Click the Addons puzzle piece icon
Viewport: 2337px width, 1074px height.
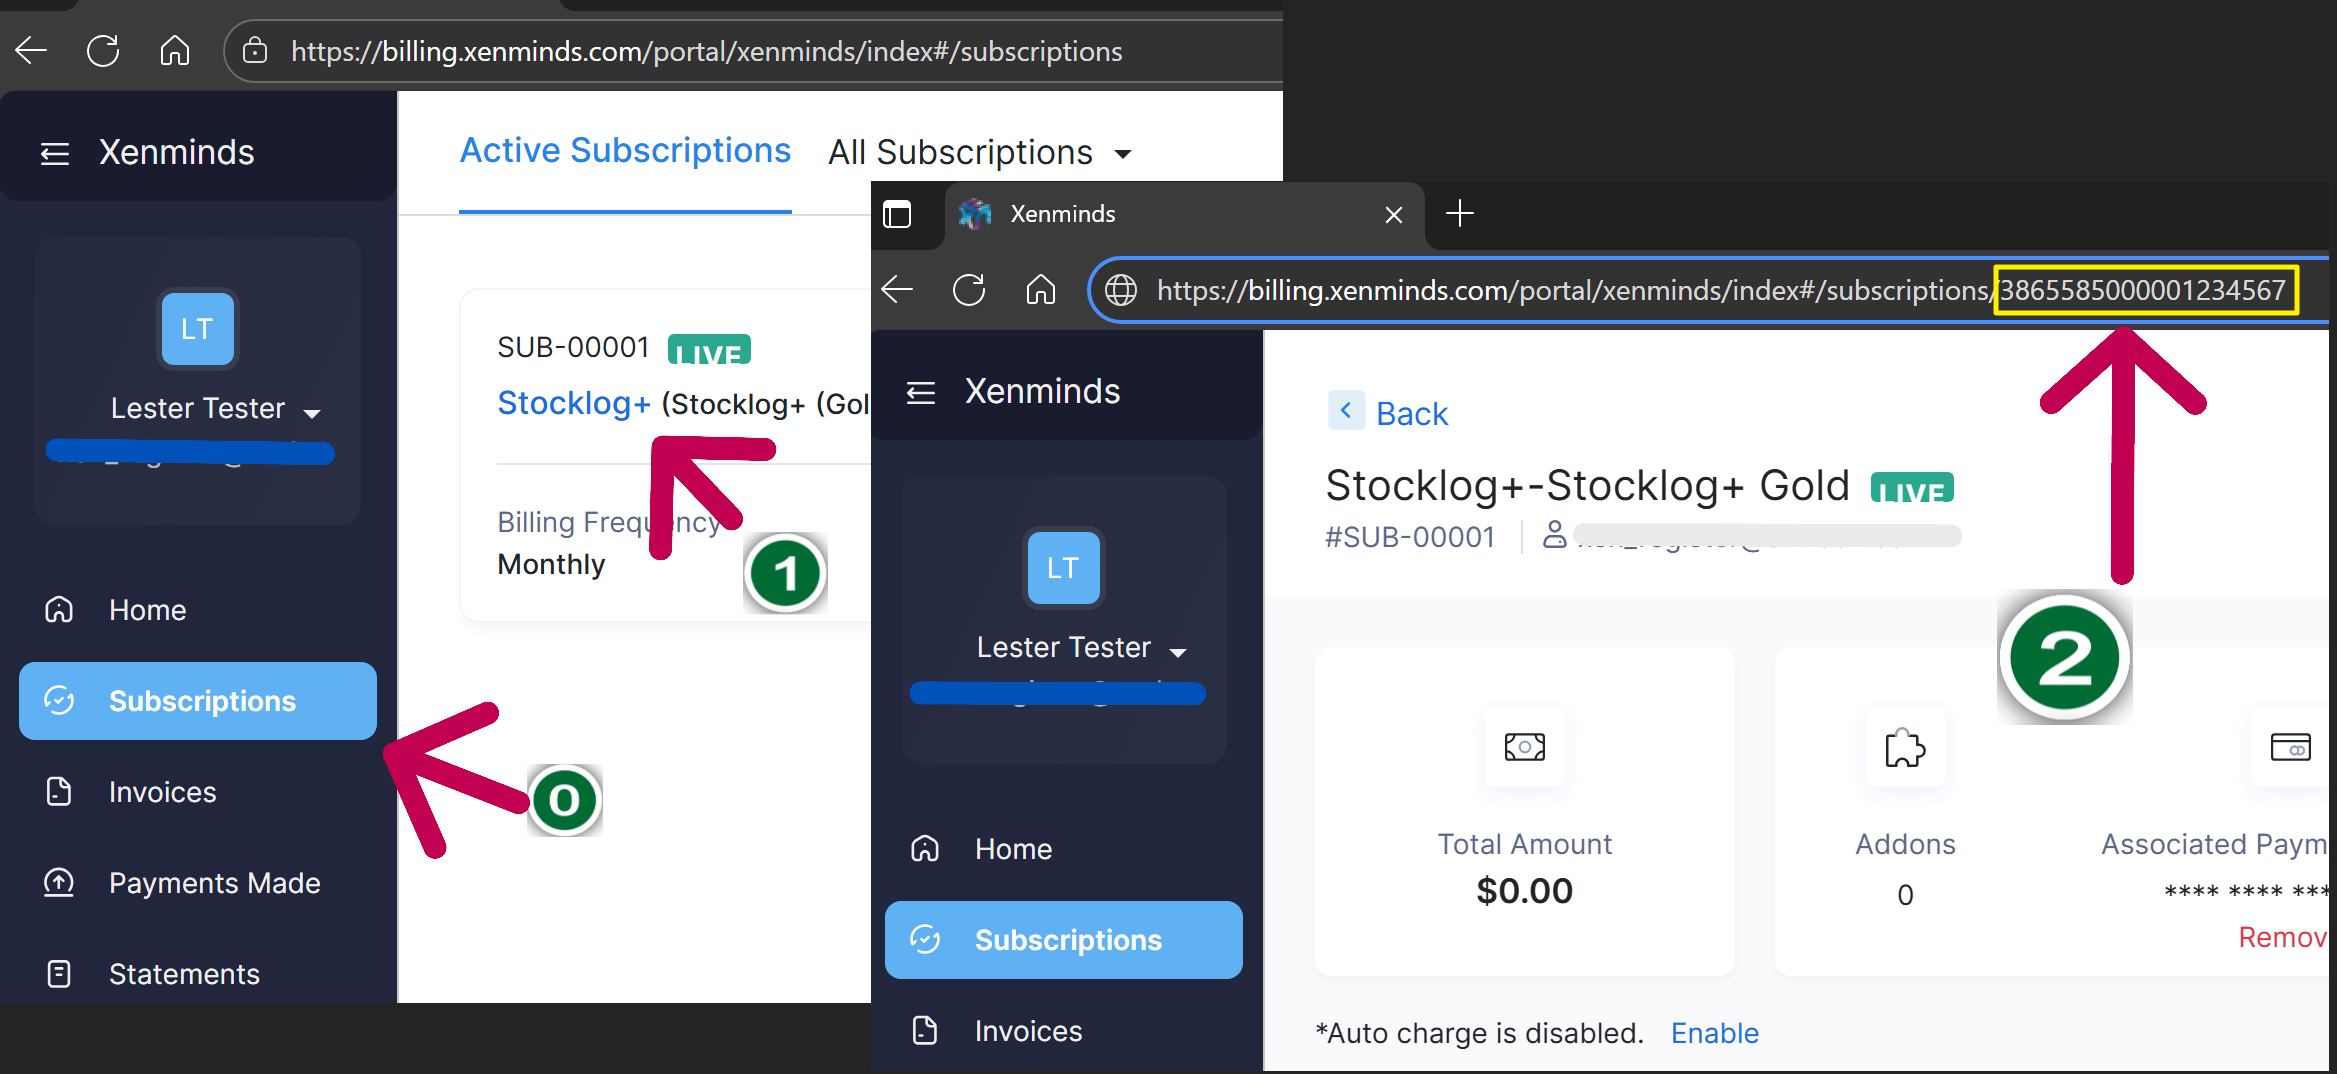(x=1904, y=748)
